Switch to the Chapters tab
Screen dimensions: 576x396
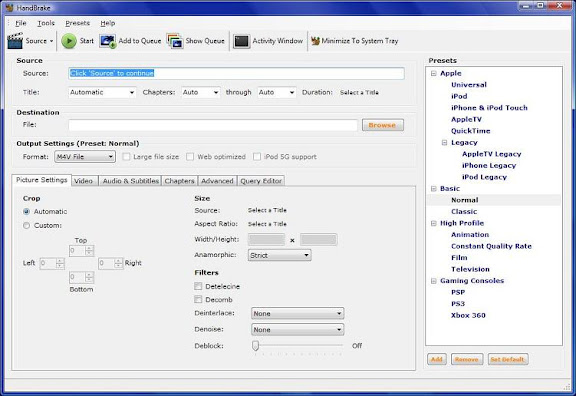179,181
